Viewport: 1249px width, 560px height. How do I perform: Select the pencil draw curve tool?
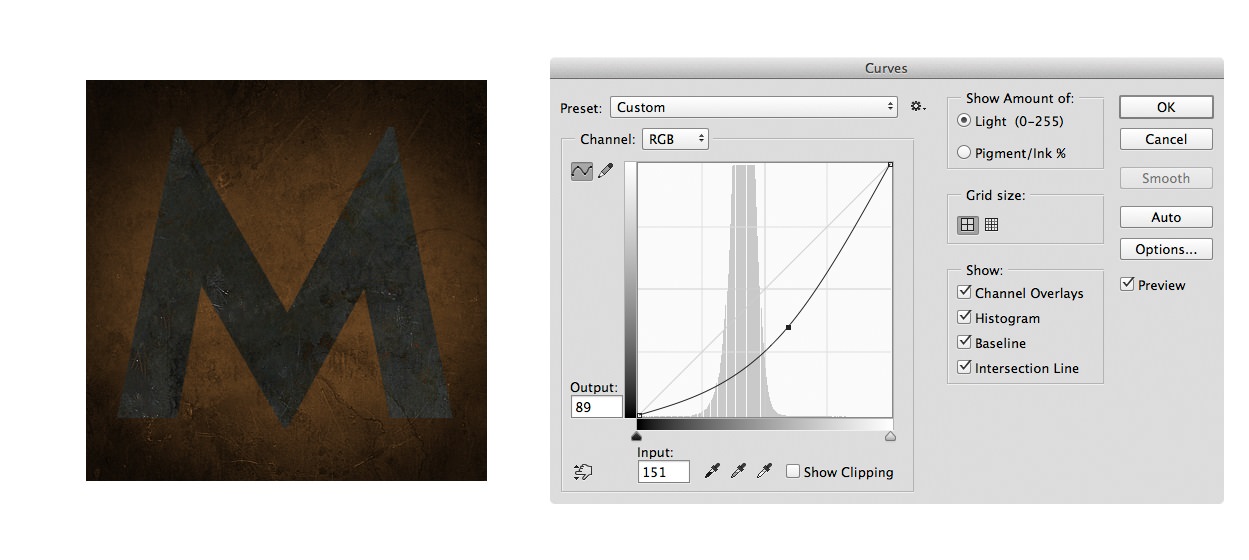[605, 172]
